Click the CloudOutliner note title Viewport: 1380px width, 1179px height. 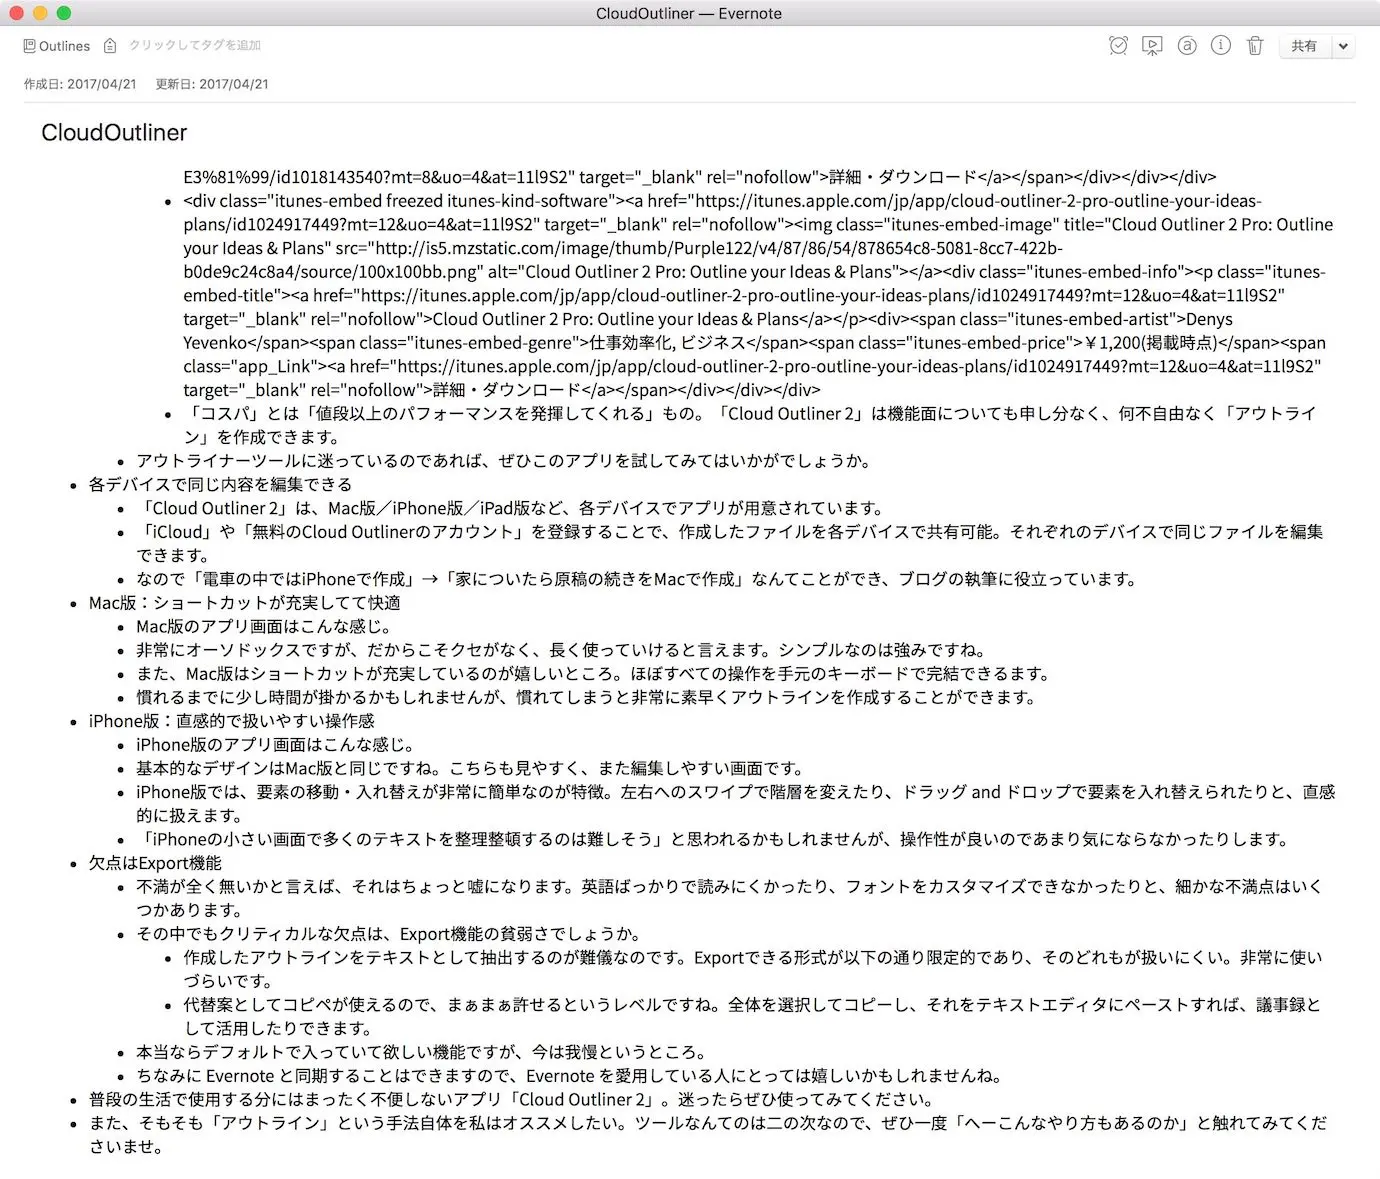tap(114, 133)
